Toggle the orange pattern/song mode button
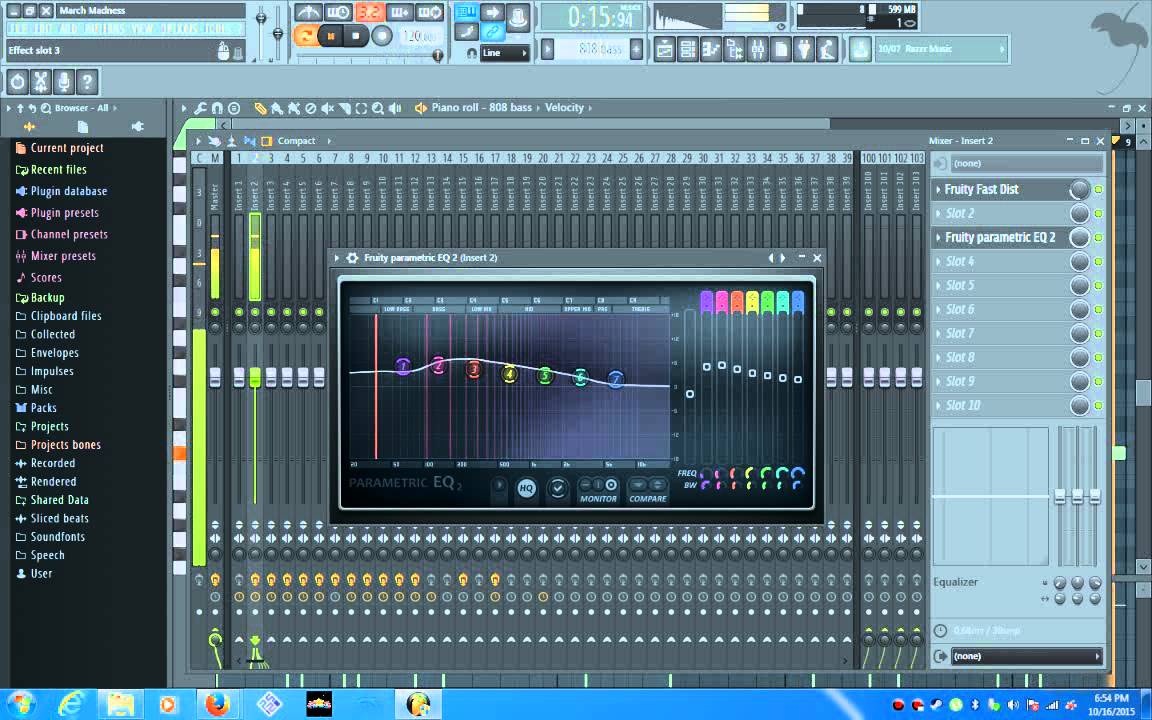 (x=304, y=35)
